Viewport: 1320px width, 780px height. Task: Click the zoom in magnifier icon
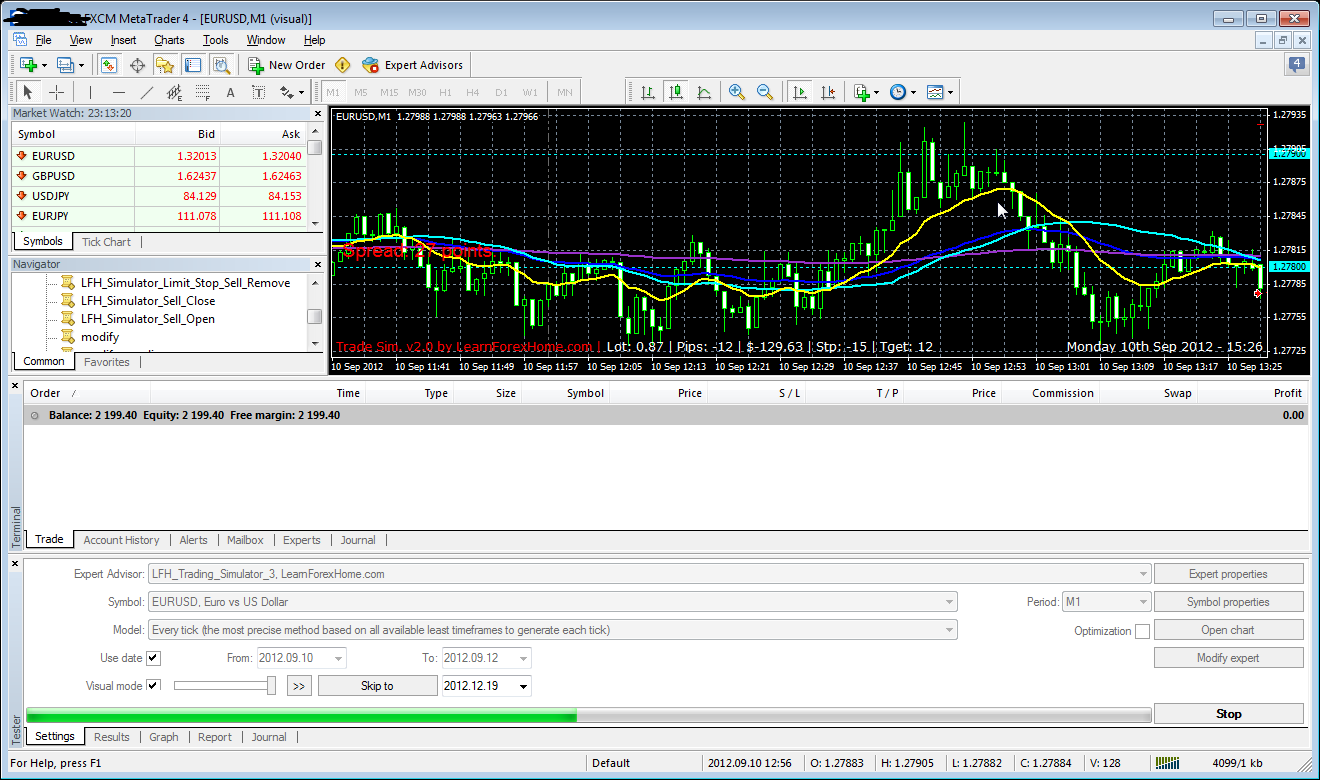coord(737,92)
